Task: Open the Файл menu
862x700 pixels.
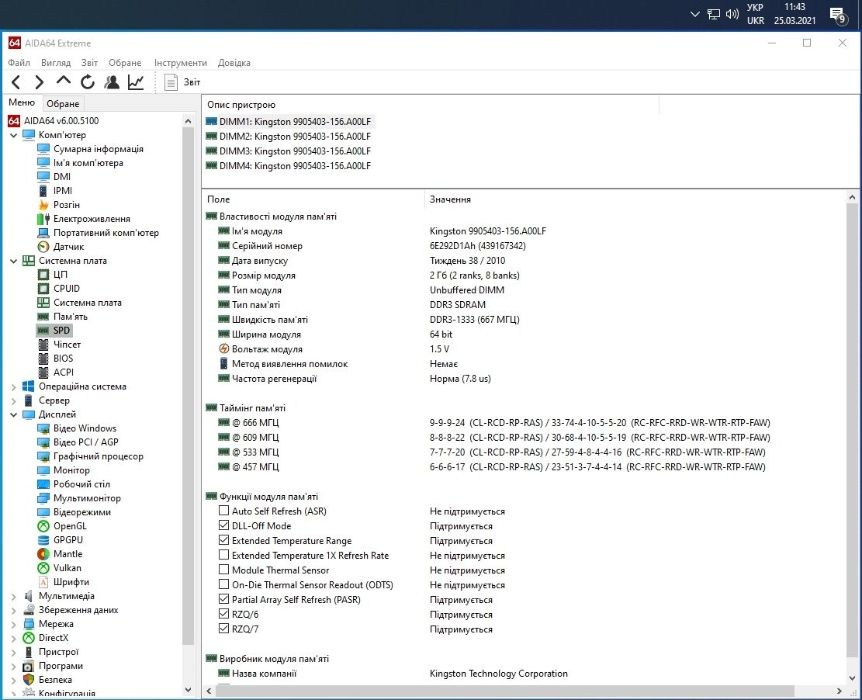Action: (19, 63)
